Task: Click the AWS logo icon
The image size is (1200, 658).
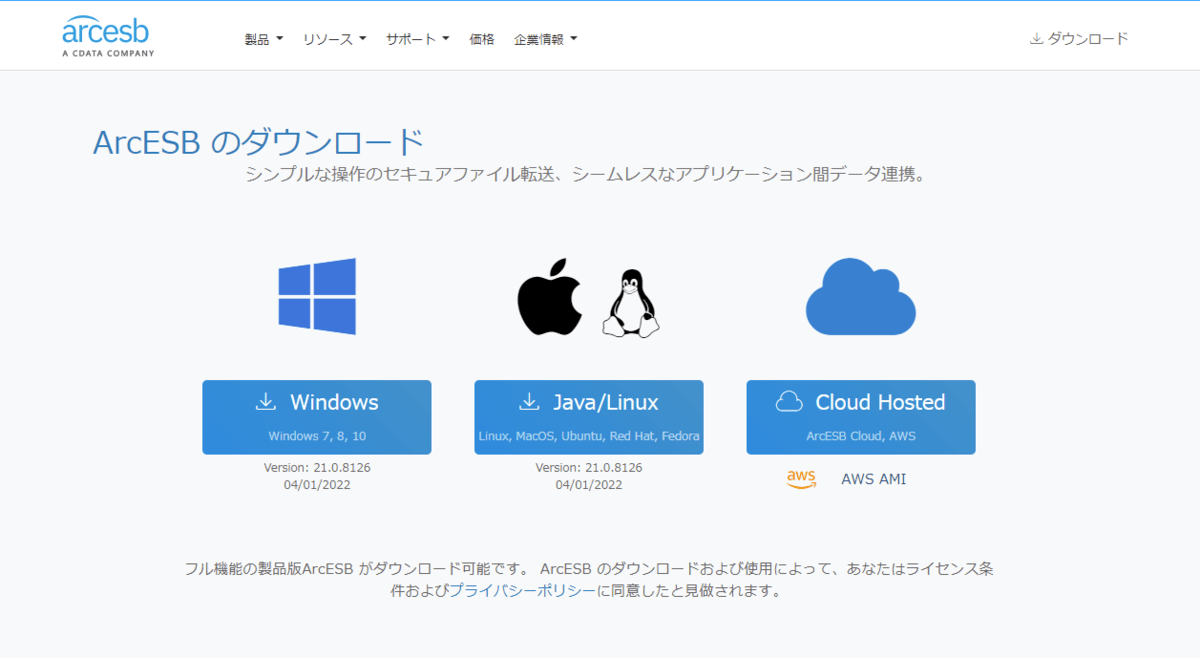Action: 802,479
